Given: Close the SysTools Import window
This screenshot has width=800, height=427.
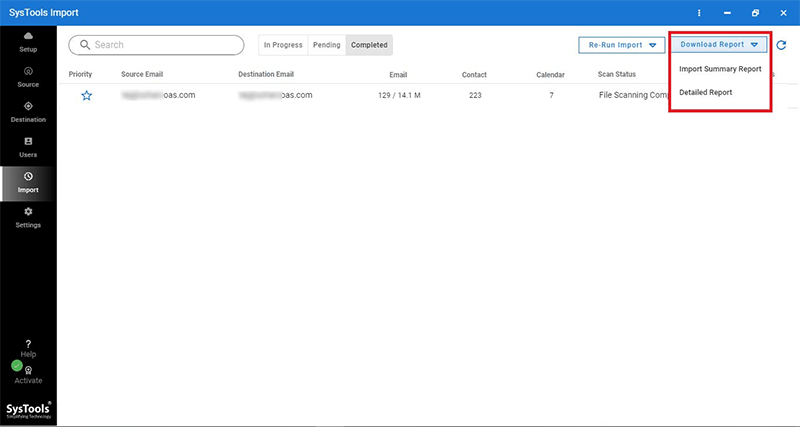Looking at the screenshot, I should [783, 13].
